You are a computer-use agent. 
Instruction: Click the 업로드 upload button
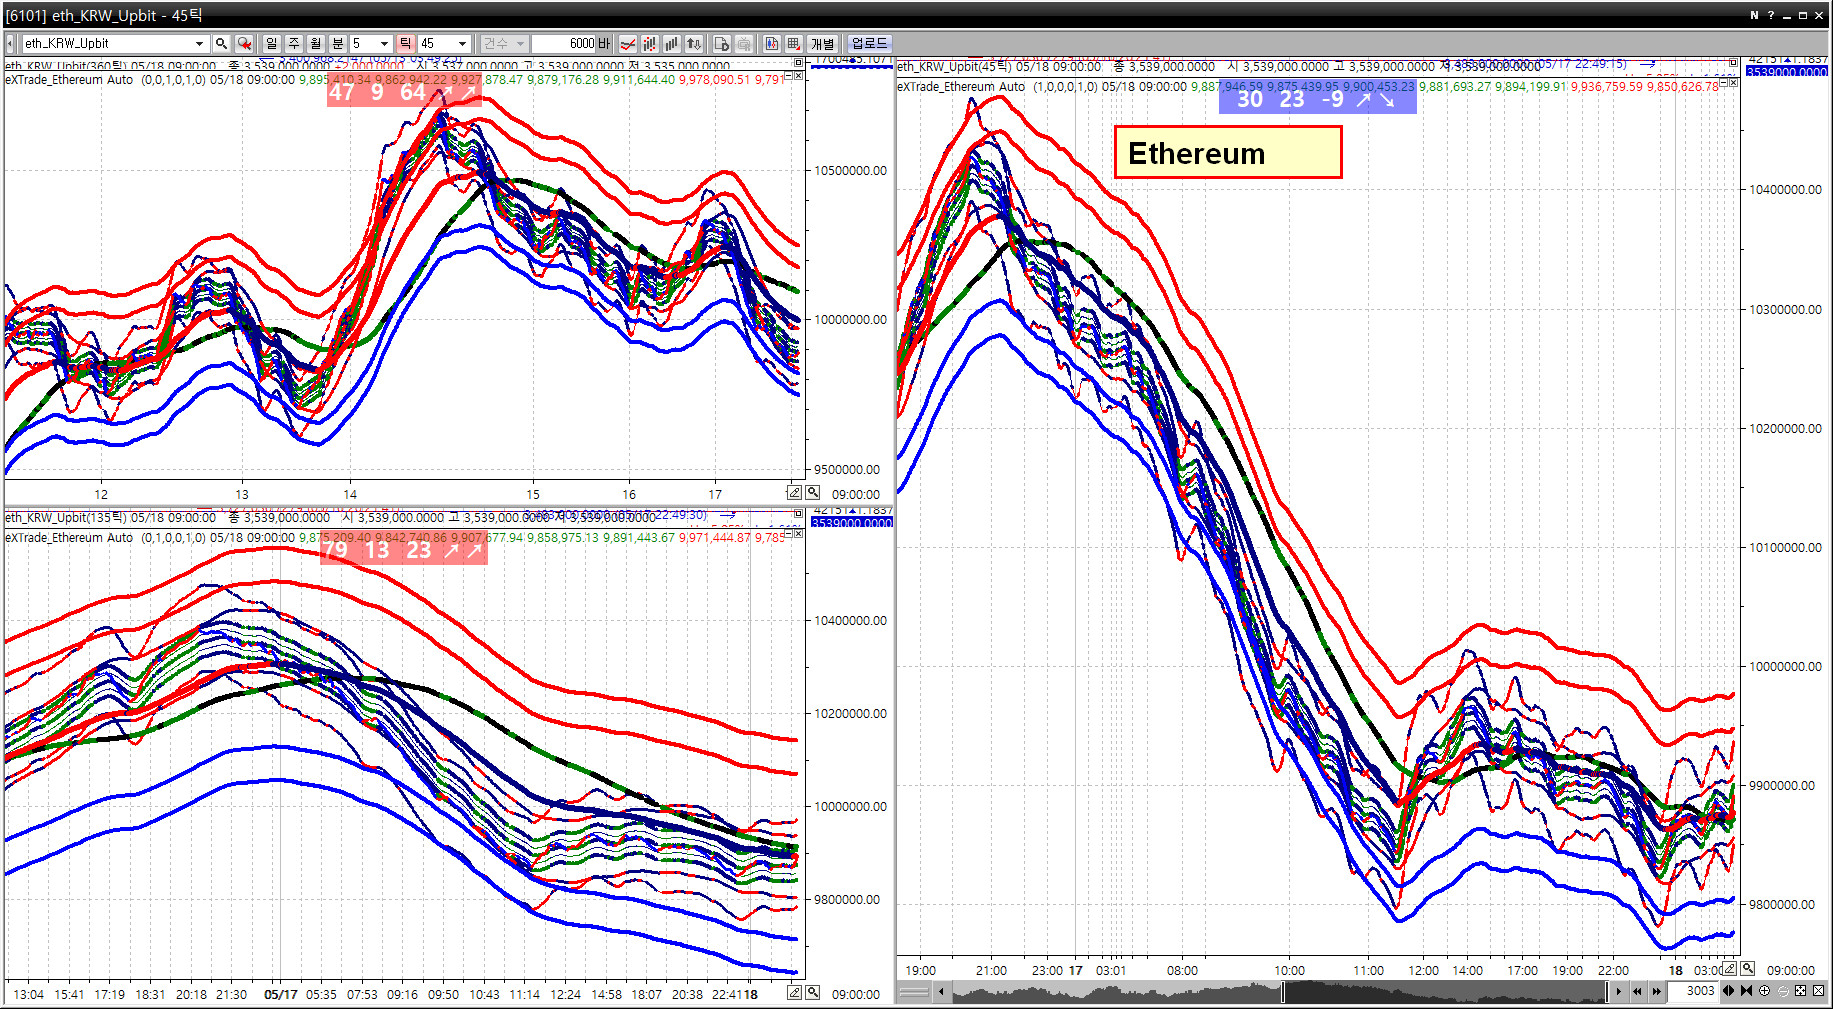pos(869,43)
